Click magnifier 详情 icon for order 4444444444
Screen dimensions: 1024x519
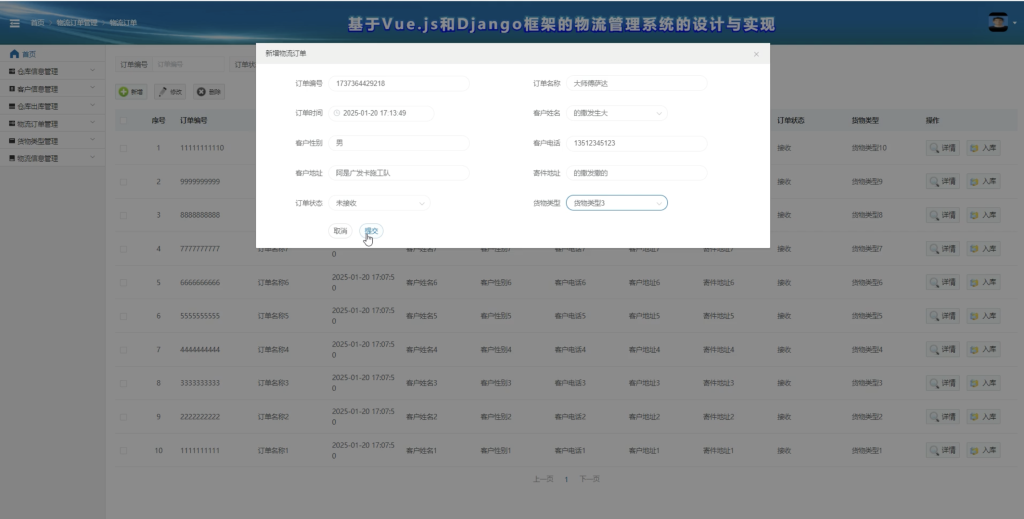[x=935, y=349]
